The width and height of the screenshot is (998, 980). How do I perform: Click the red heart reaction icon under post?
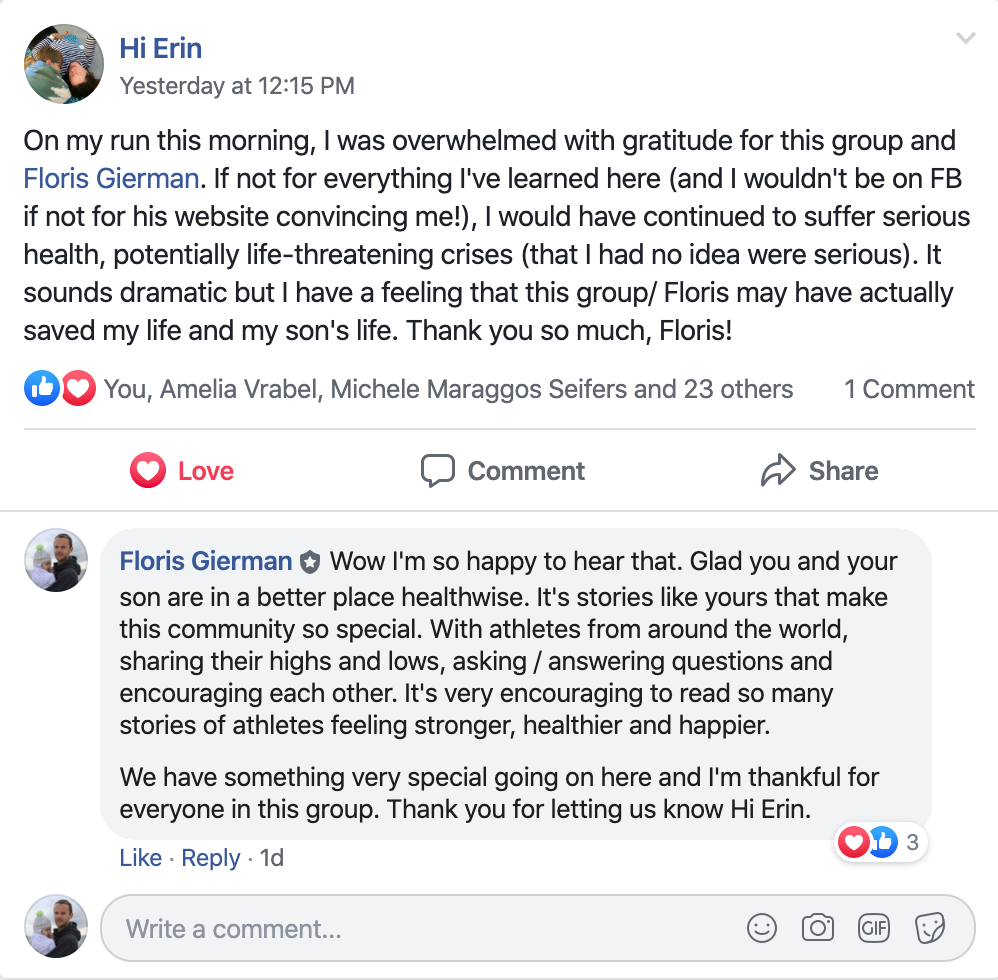coord(77,389)
